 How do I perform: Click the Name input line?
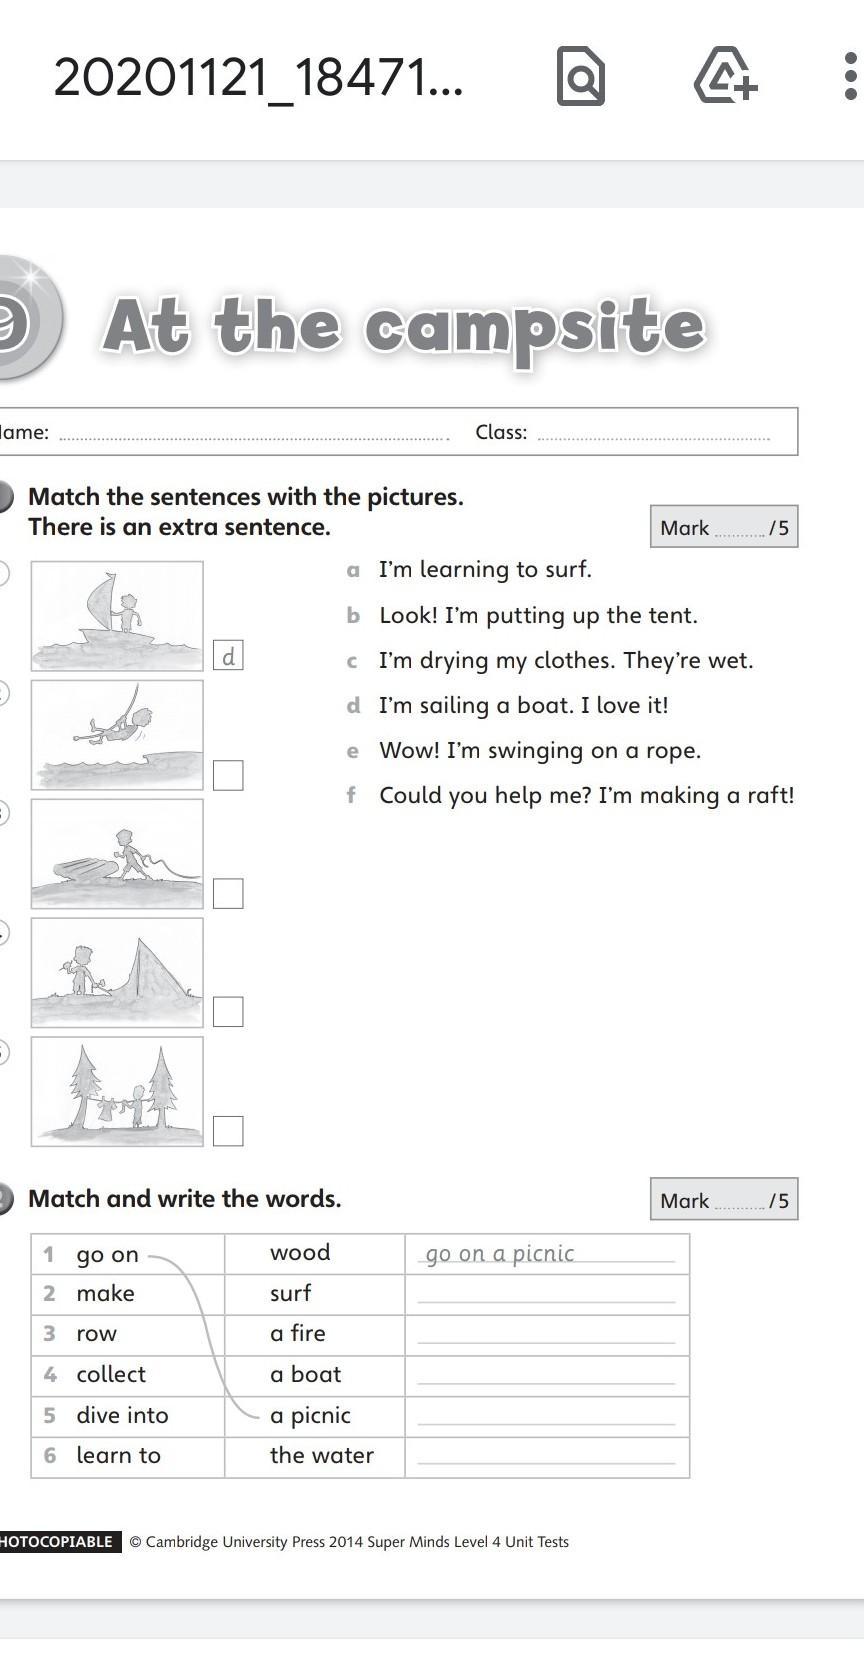pyautogui.click(x=254, y=433)
